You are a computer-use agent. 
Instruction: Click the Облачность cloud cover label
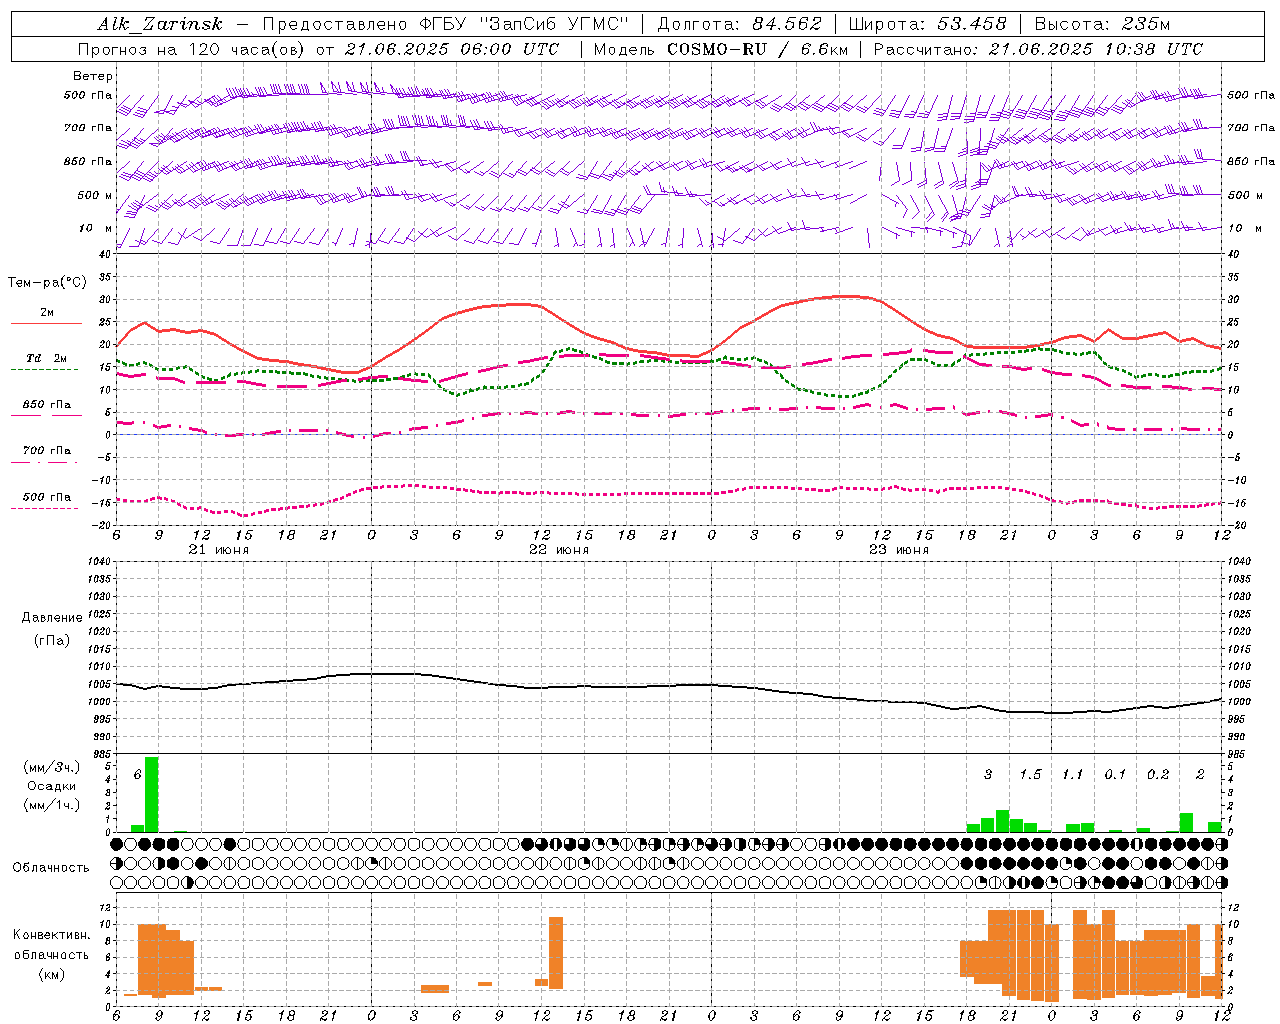[x=51, y=867]
